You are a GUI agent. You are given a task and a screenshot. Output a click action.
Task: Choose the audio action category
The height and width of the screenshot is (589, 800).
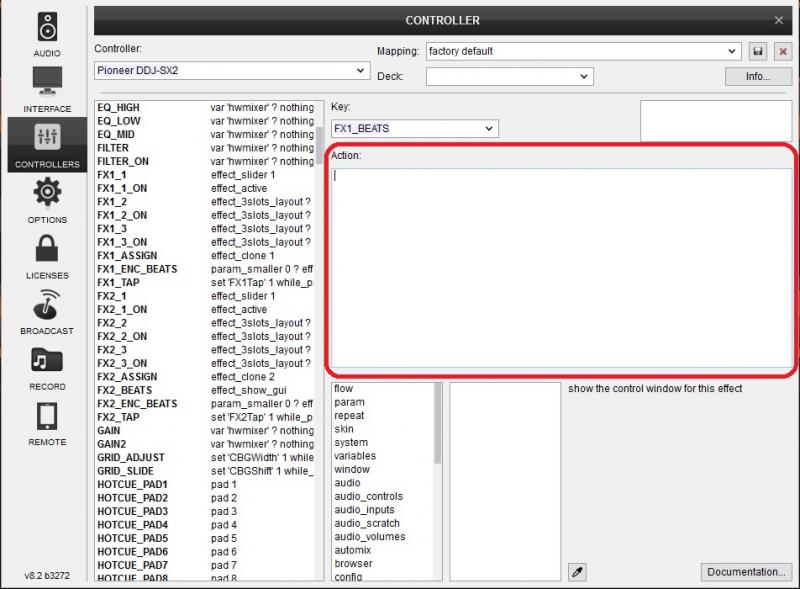click(383, 483)
